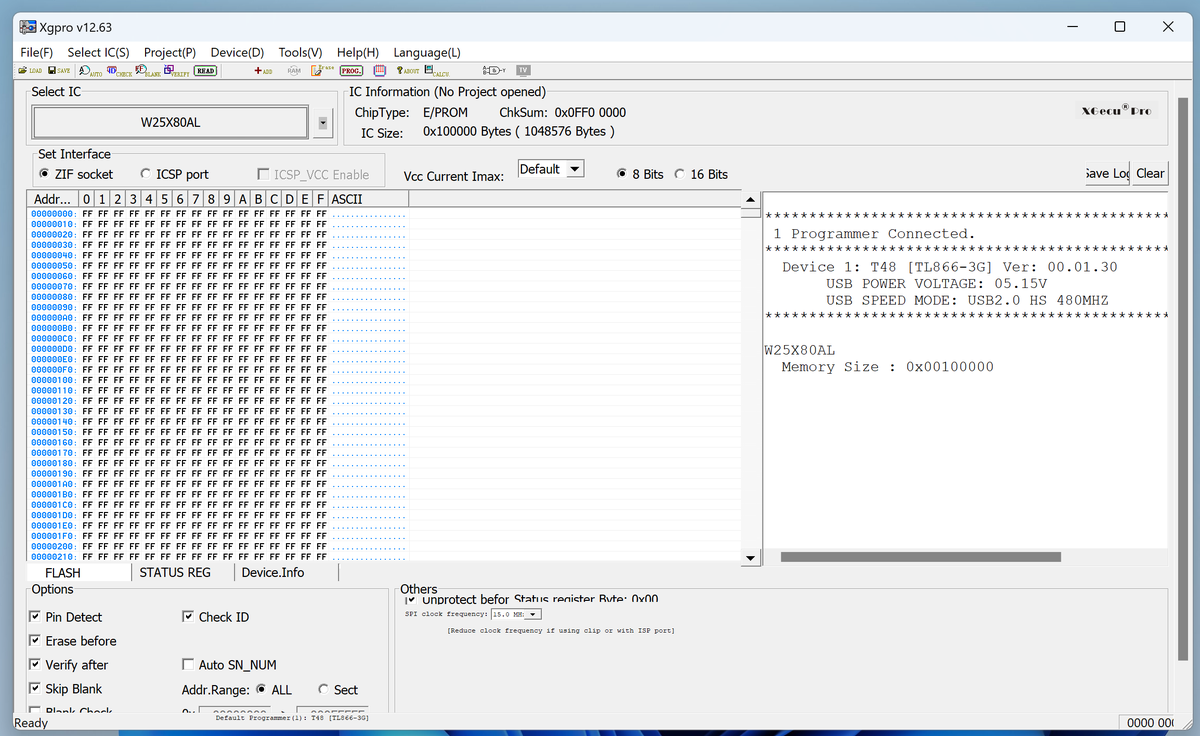Viewport: 1200px width, 736px height.
Task: Toggle Verify after checkbox
Action: click(x=36, y=665)
